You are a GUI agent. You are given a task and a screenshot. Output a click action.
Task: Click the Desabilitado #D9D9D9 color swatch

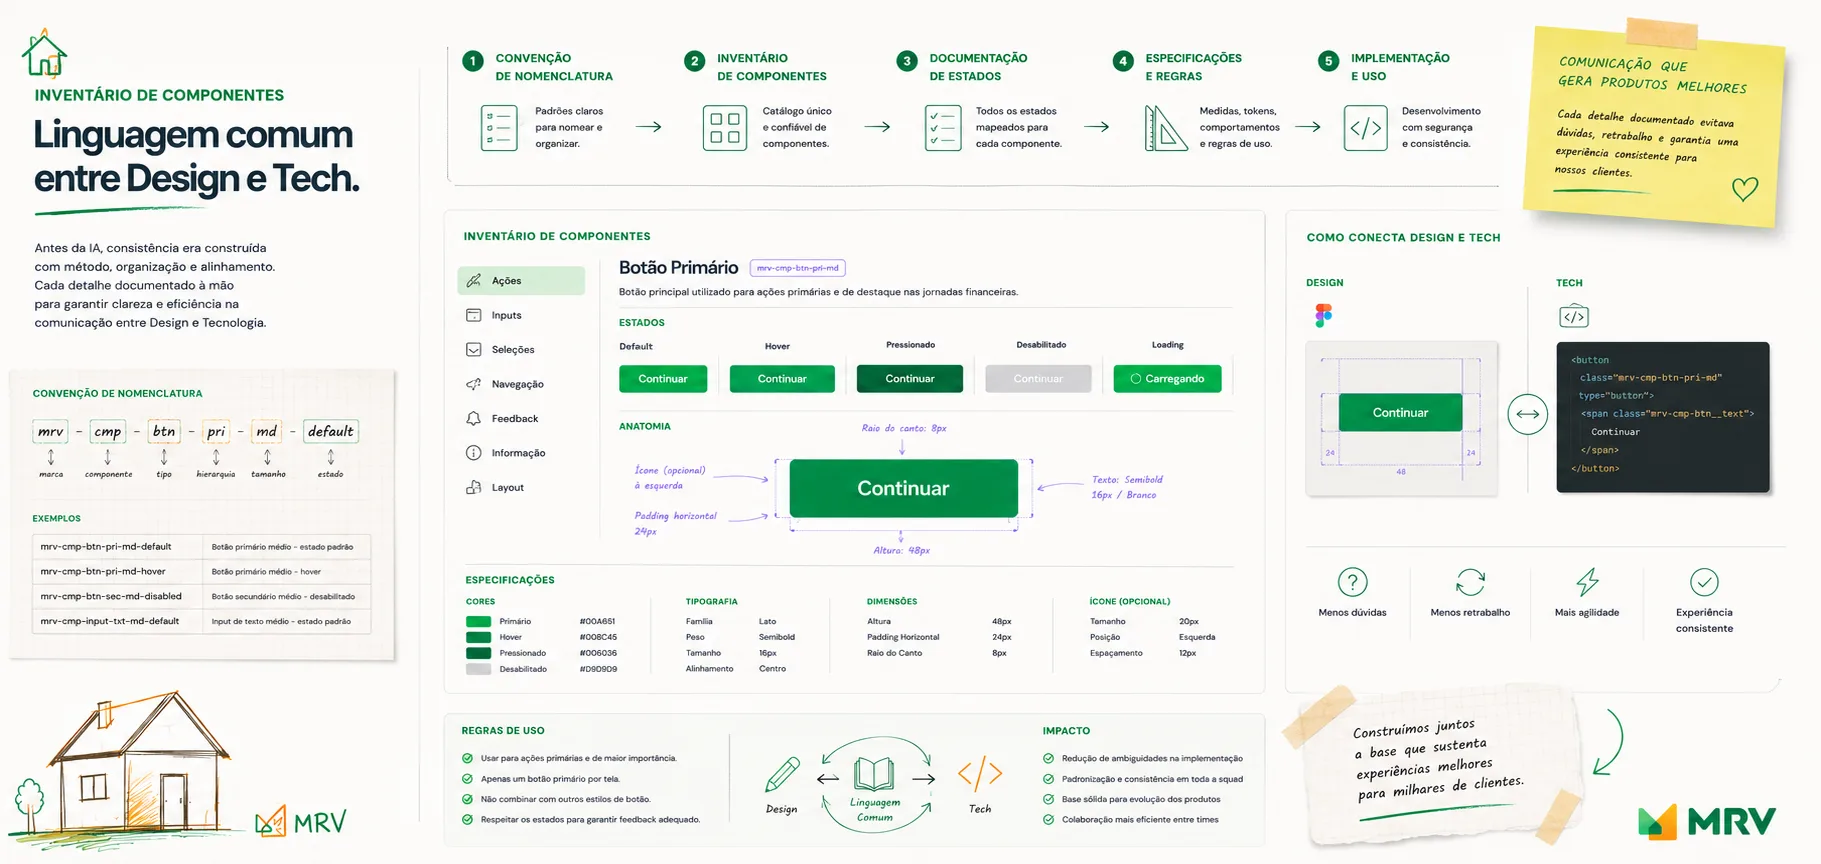click(478, 669)
